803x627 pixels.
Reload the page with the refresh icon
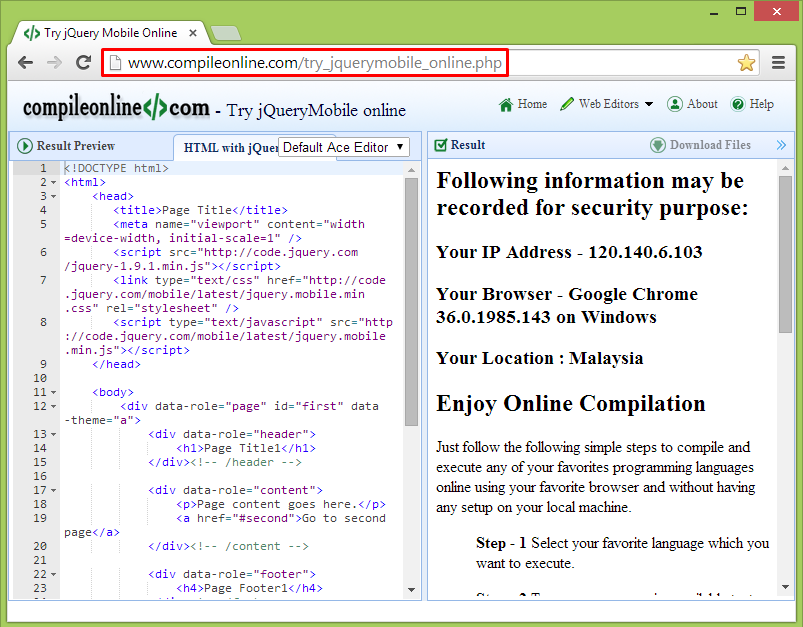pyautogui.click(x=83, y=62)
